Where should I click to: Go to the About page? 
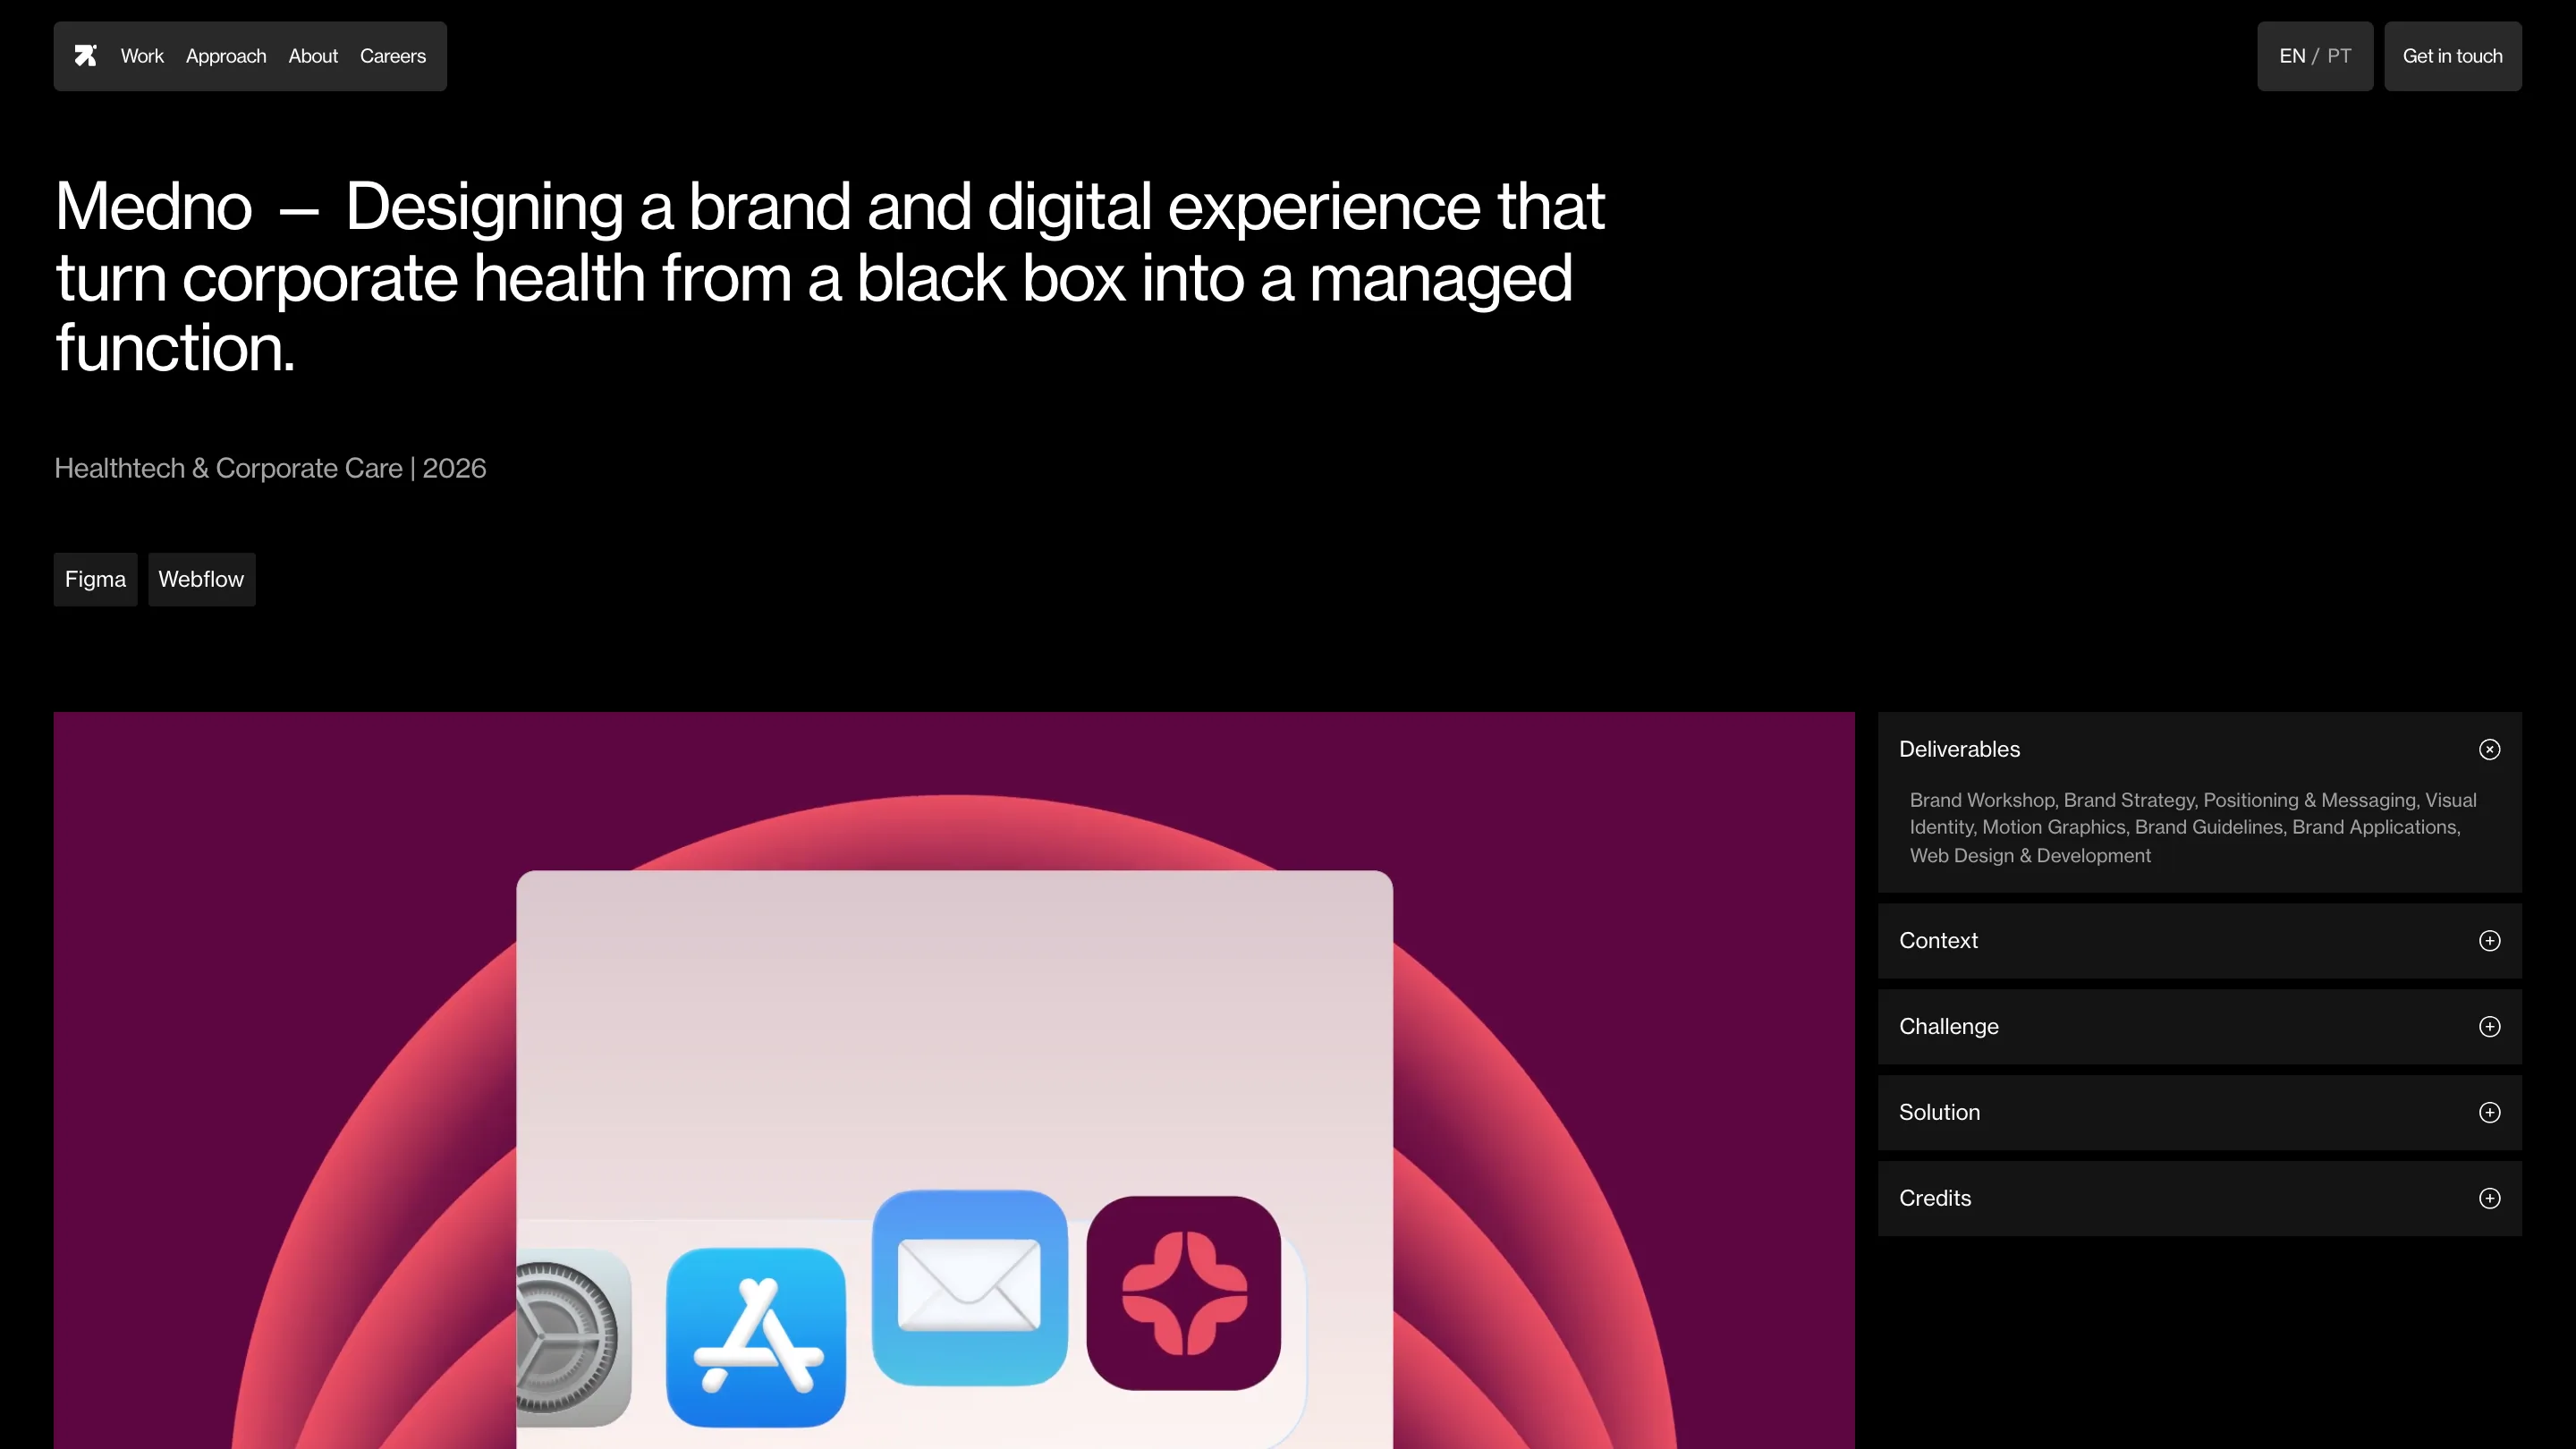pos(313,56)
